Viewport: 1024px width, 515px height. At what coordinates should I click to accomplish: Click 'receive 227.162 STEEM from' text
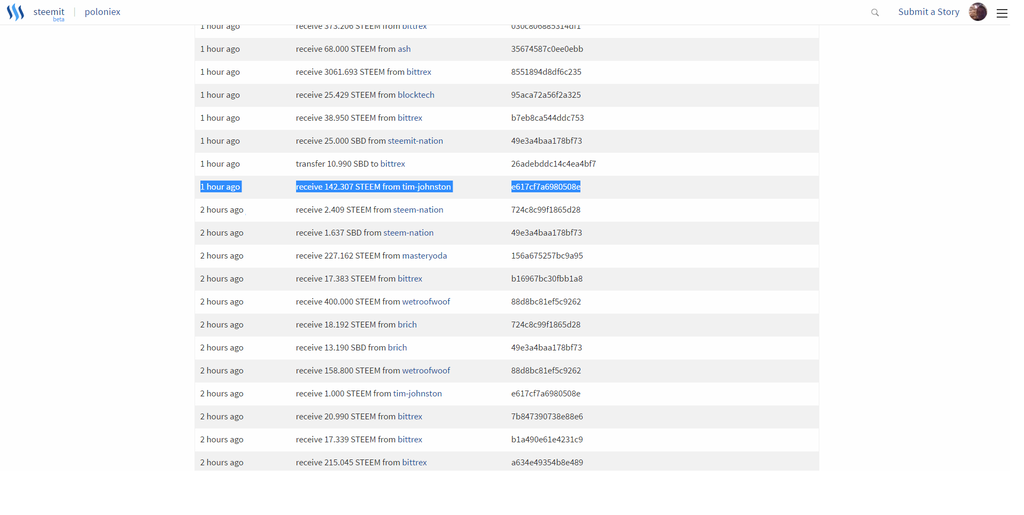[348, 255]
